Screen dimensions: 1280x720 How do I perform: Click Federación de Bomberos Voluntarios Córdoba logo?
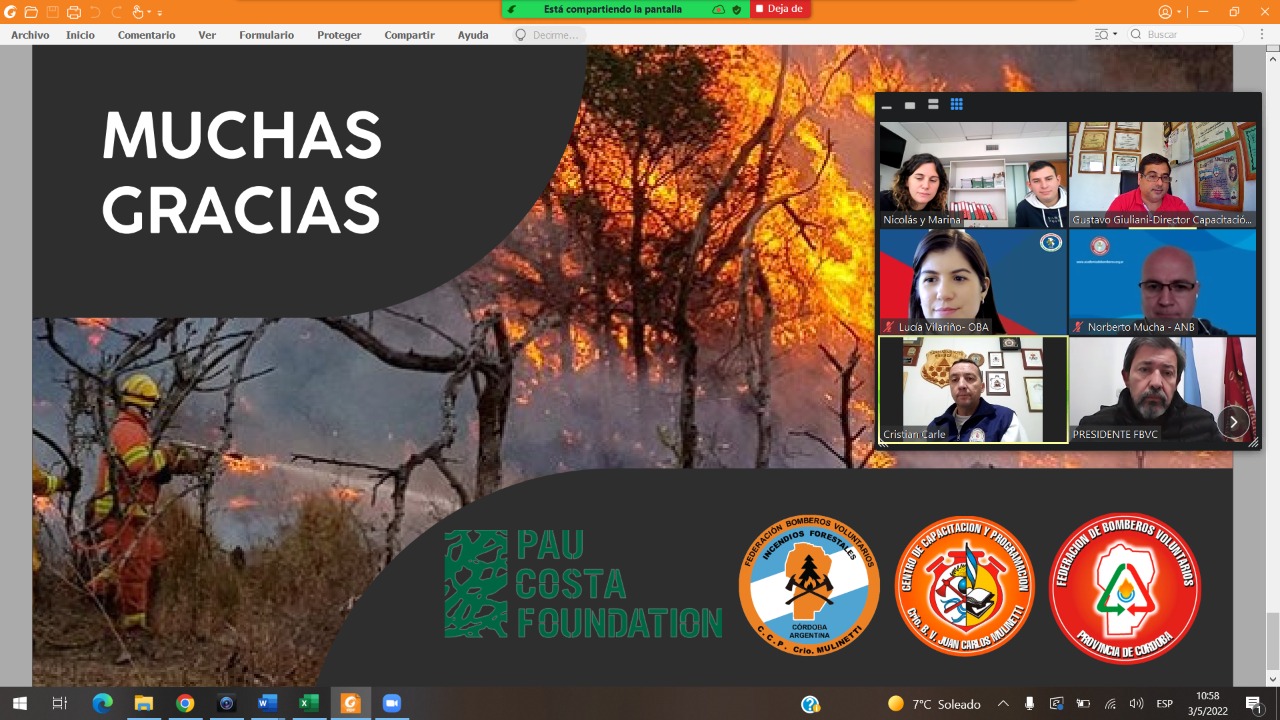coord(1125,587)
